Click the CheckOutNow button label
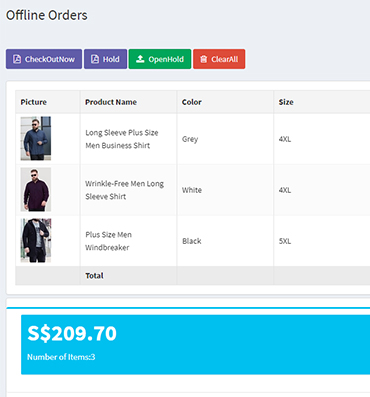This screenshot has height=397, width=370. (x=50, y=59)
